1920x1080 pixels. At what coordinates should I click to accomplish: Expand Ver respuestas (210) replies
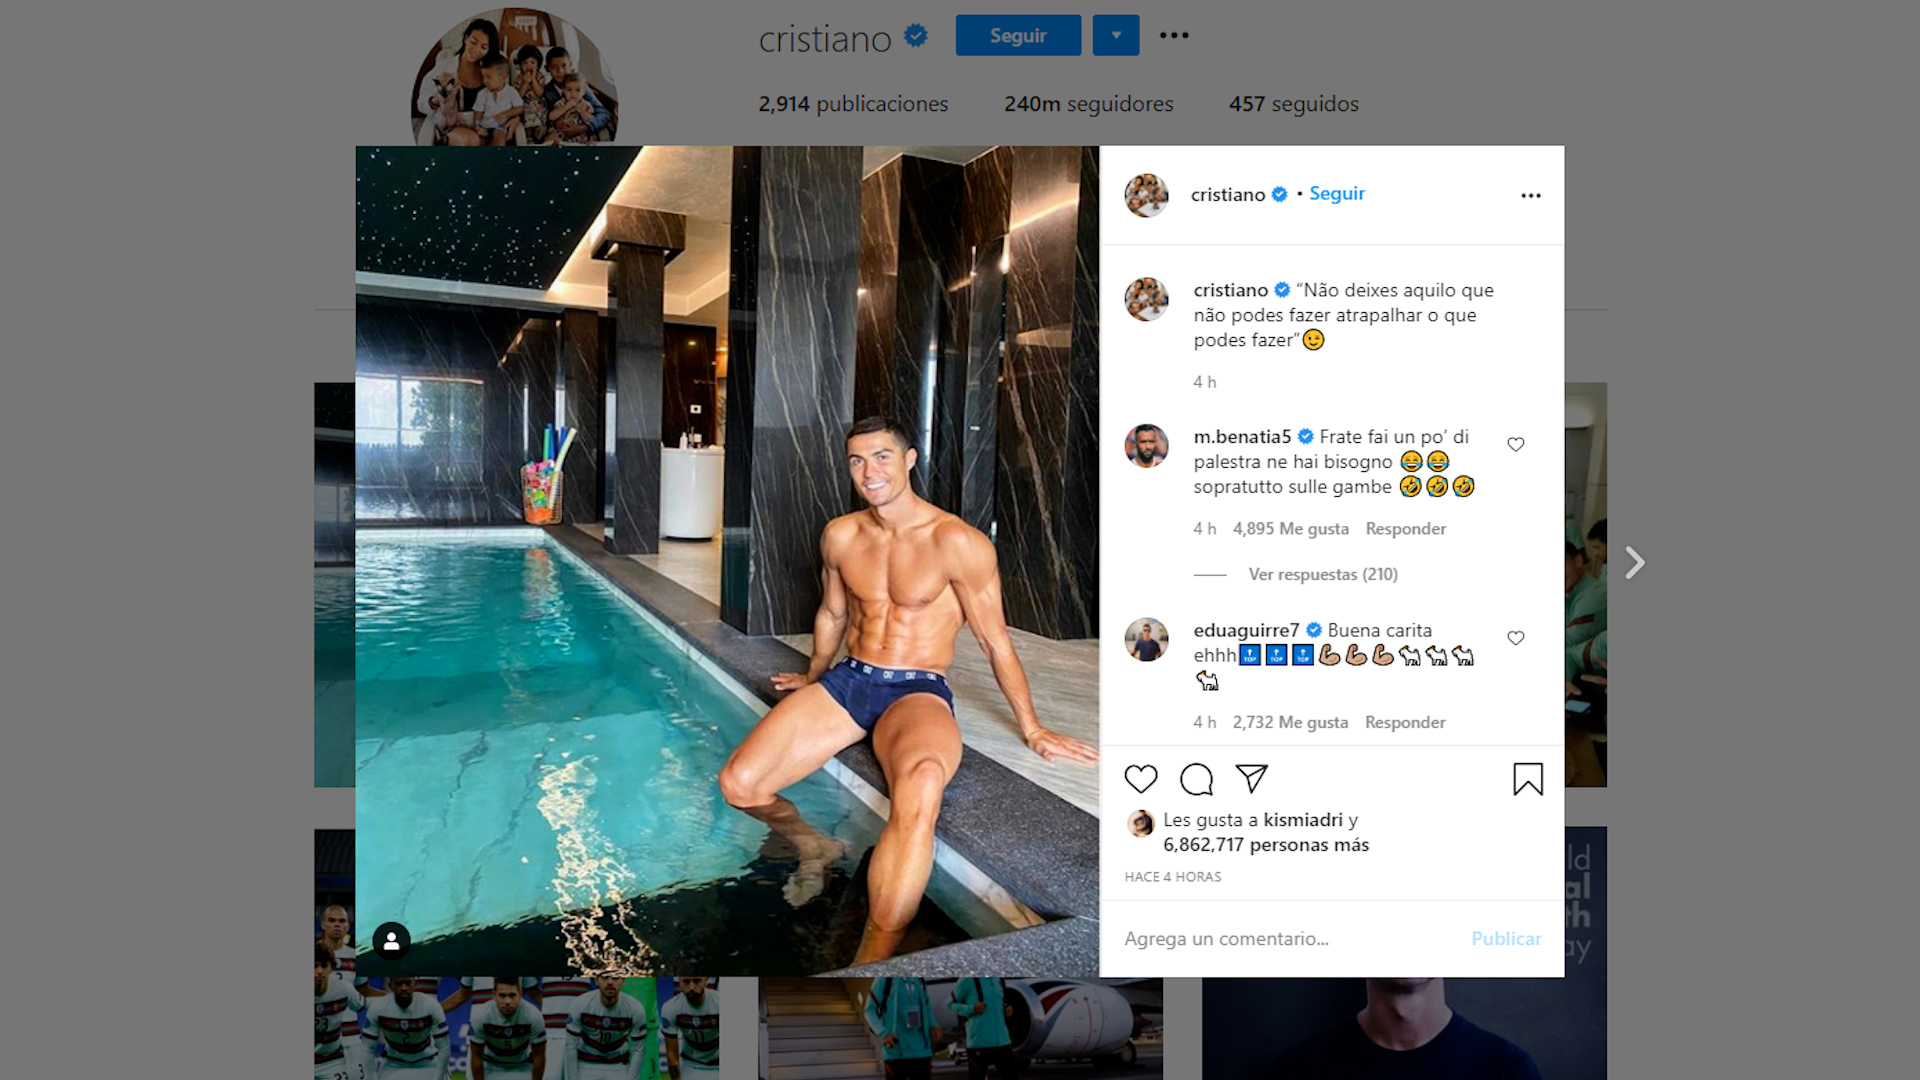point(1323,574)
